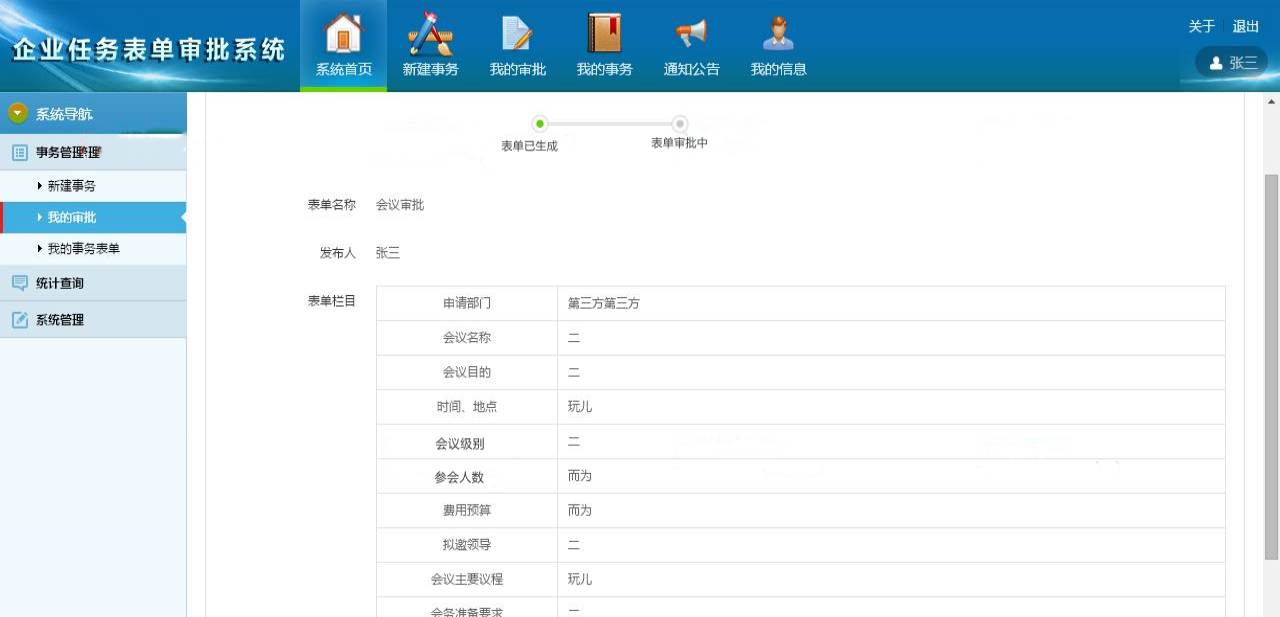Click the 张三 user button

(x=1232, y=62)
